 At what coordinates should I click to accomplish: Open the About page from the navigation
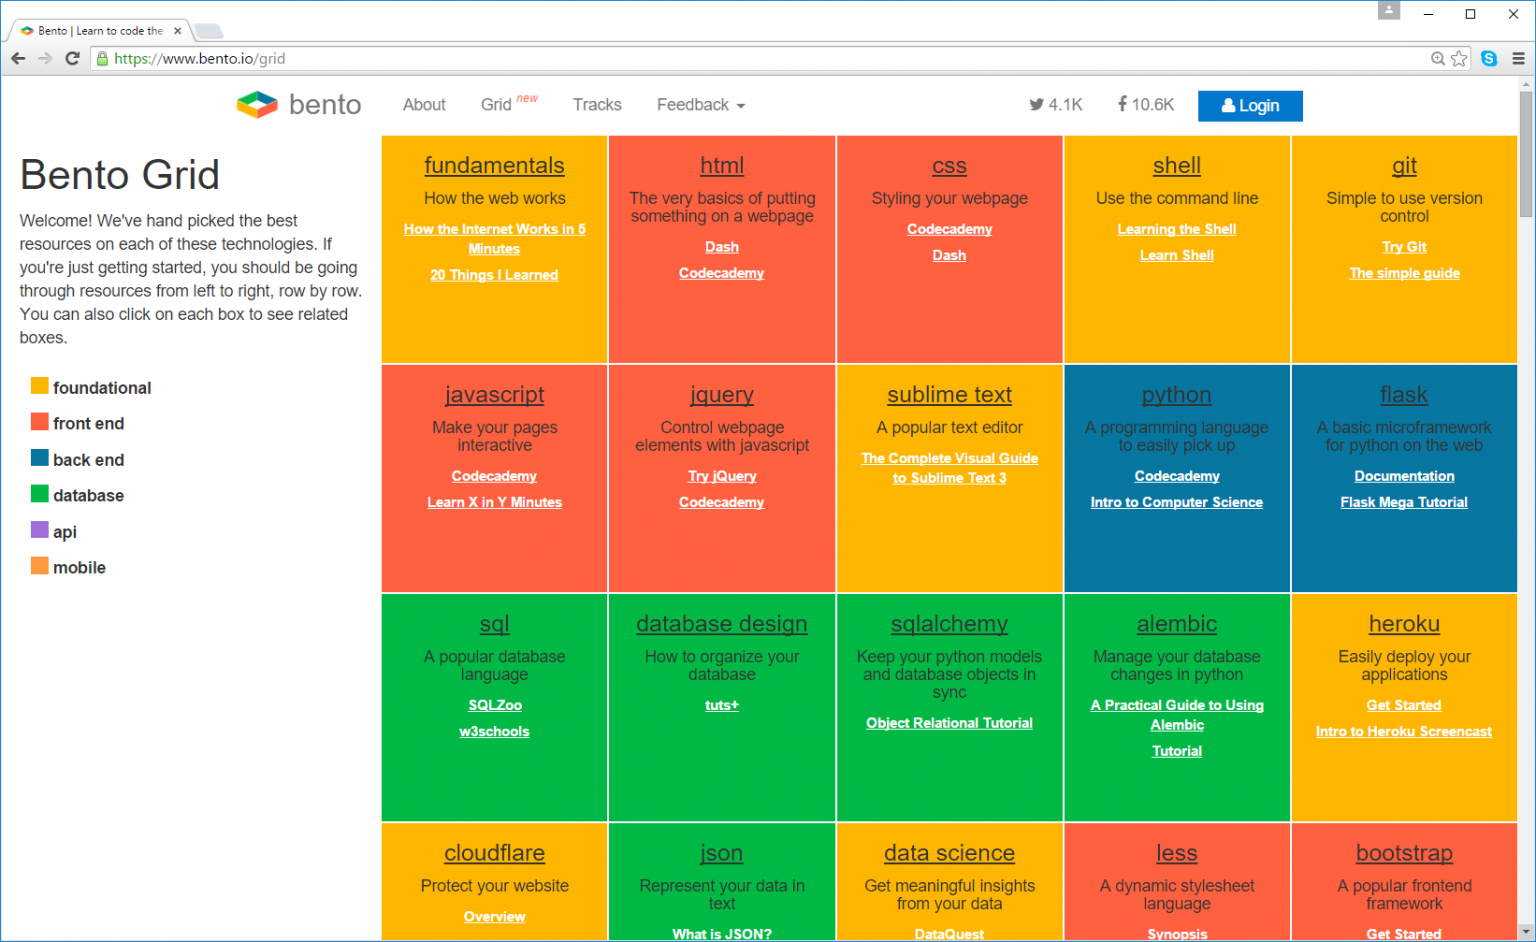(x=424, y=104)
